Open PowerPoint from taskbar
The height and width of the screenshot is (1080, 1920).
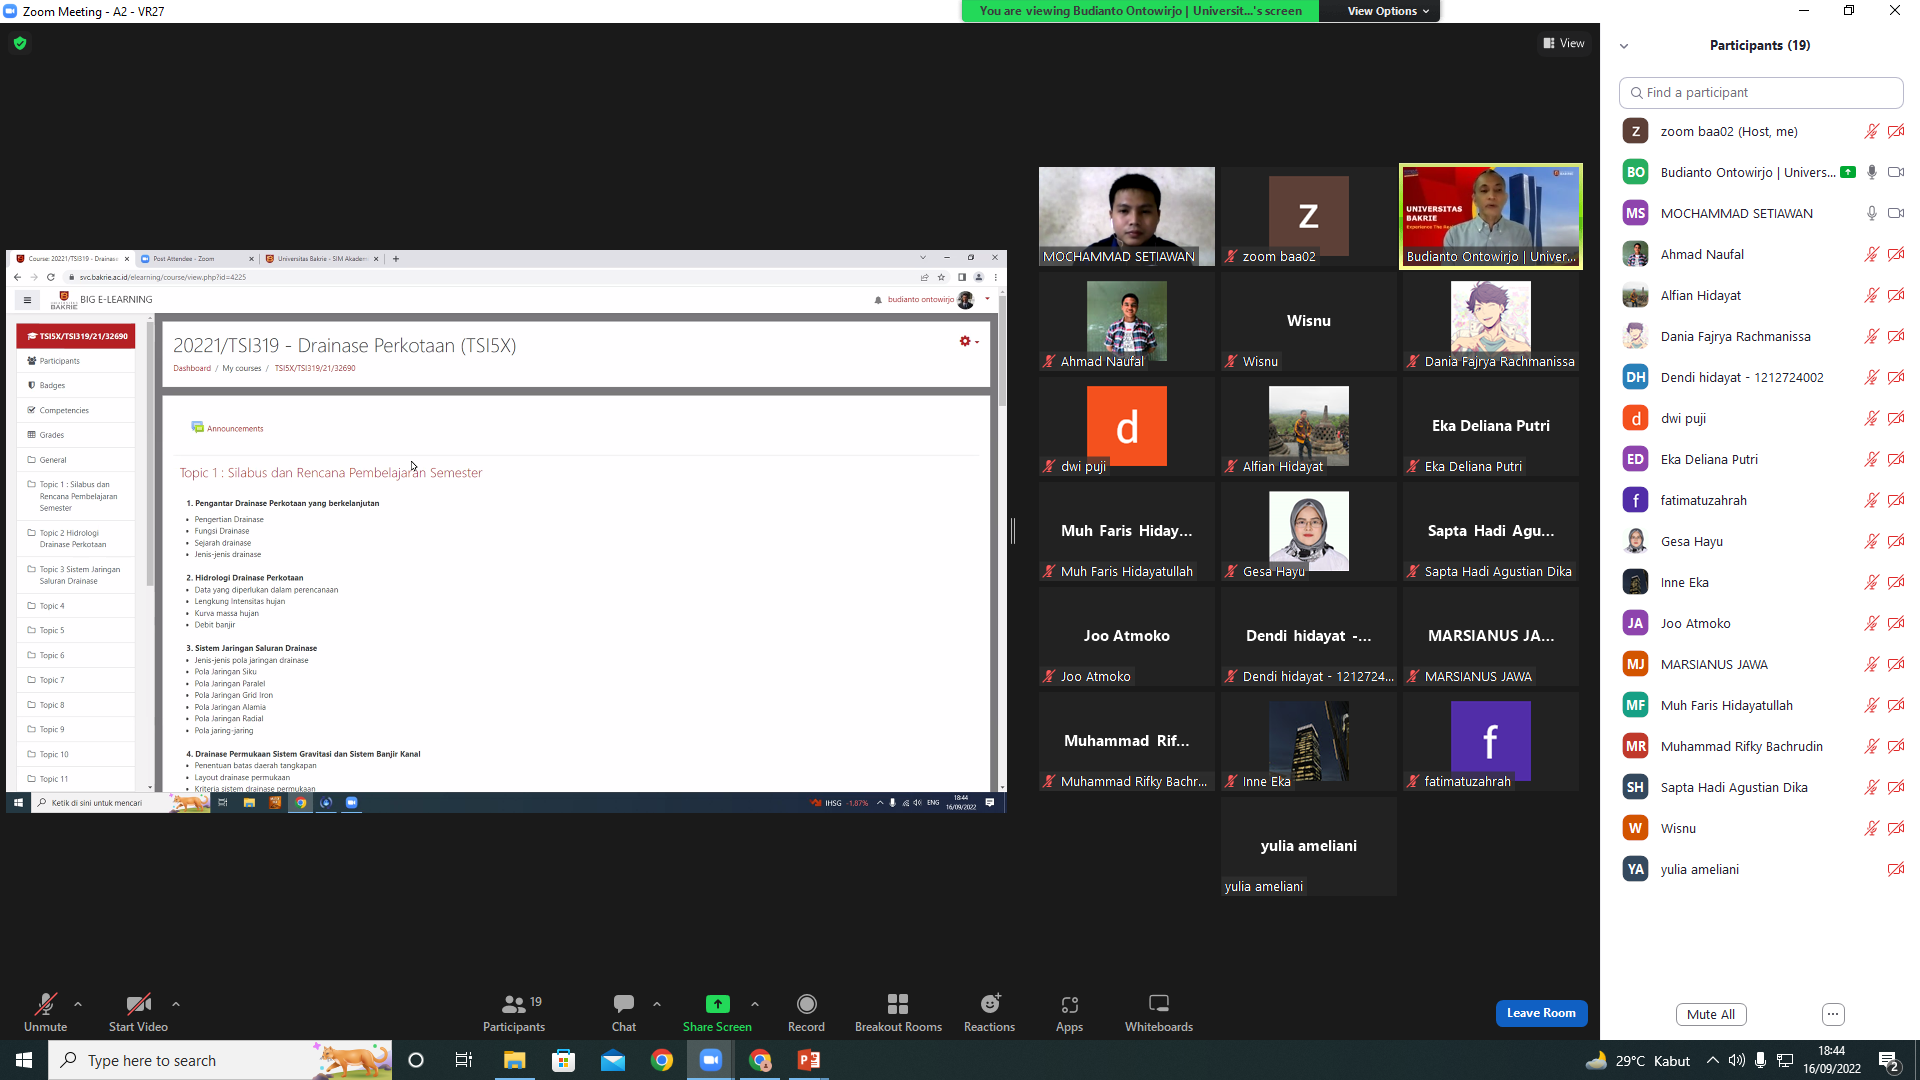pos(809,1060)
